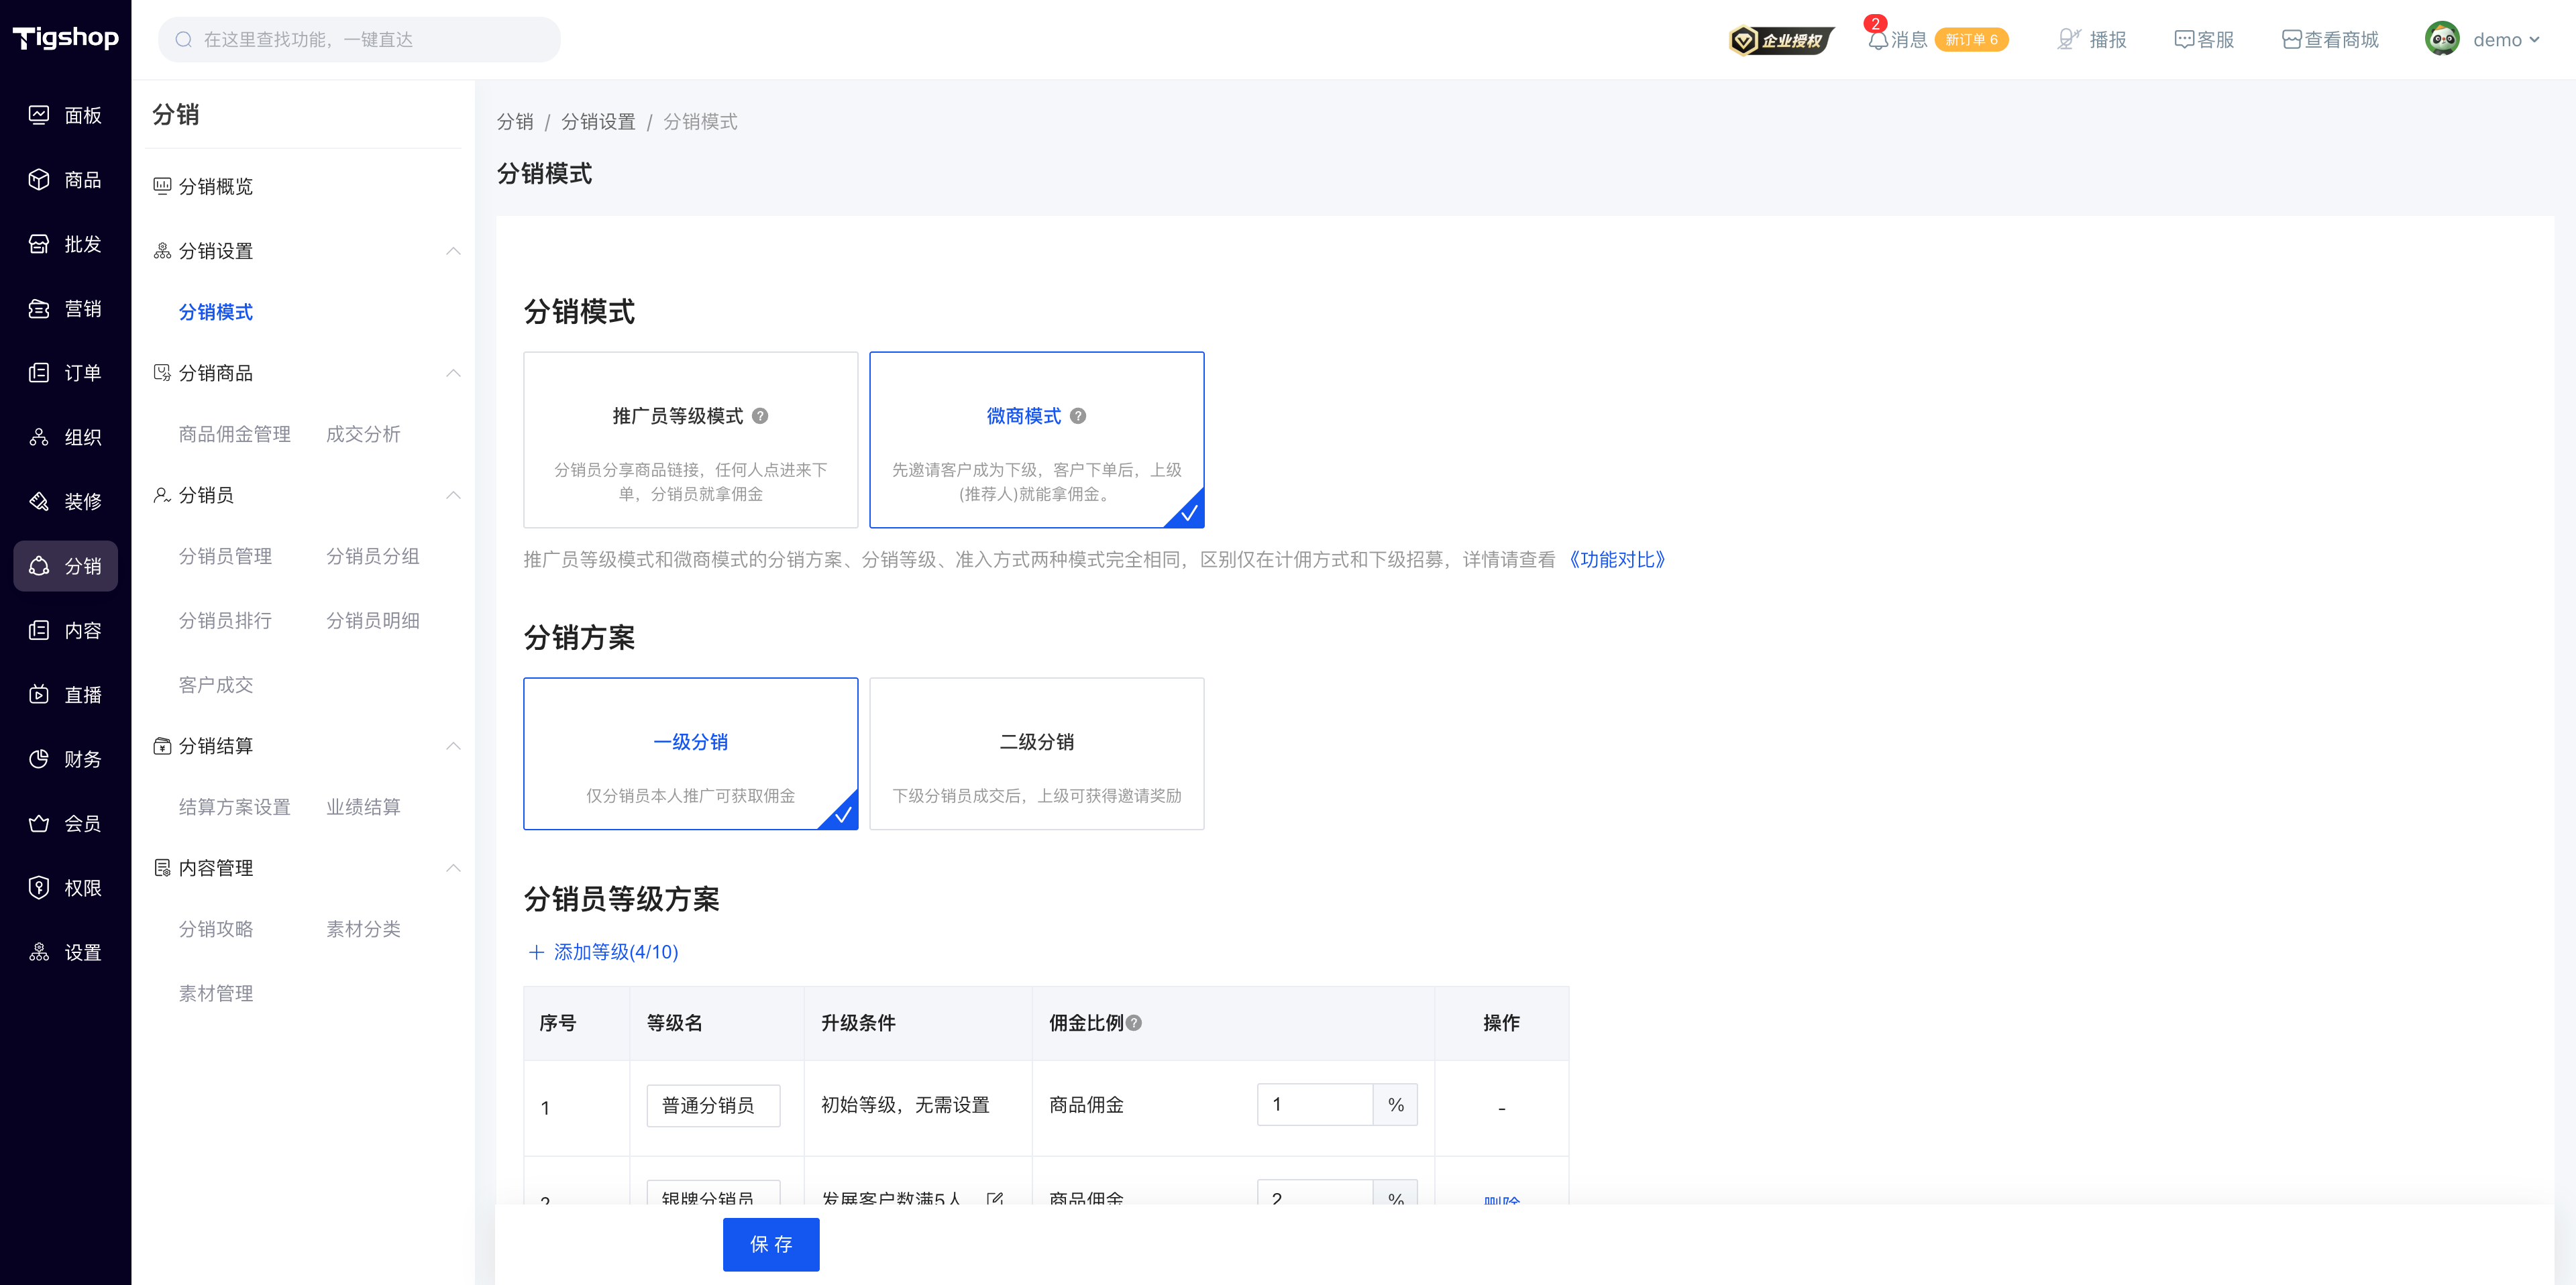
Task: Select 推广员等级模式 distribution mode card
Action: (690, 440)
